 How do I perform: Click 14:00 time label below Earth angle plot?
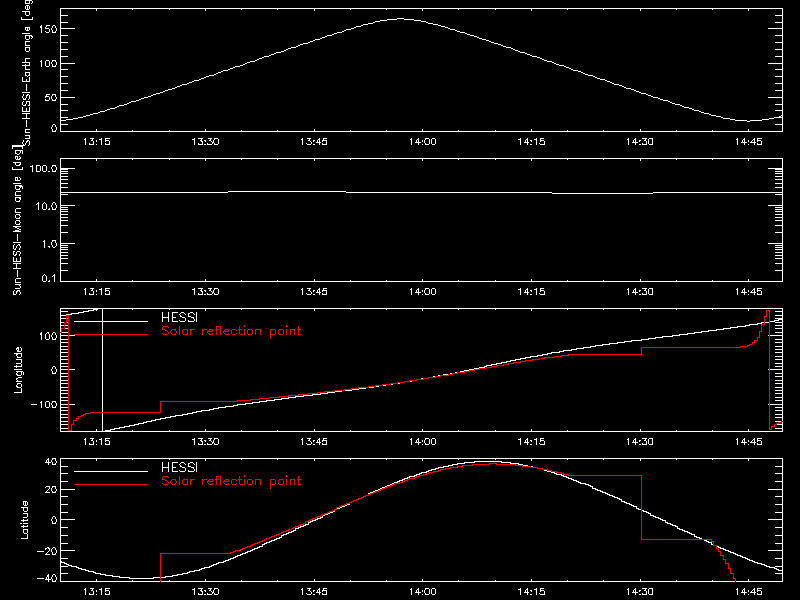422,141
